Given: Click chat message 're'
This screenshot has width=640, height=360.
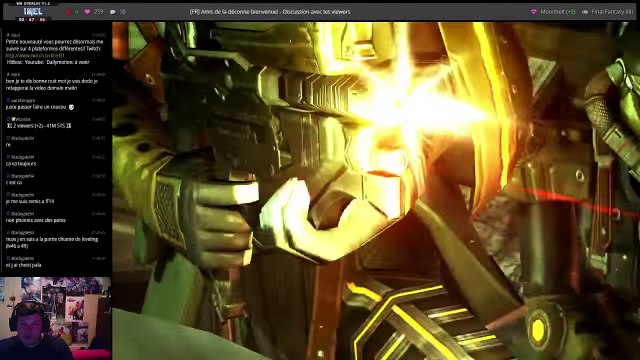Looking at the screenshot, I should (8, 144).
